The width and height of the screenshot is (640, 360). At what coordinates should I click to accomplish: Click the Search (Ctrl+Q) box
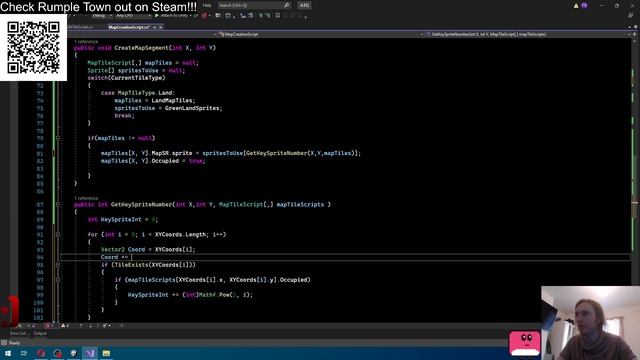(254, 5)
